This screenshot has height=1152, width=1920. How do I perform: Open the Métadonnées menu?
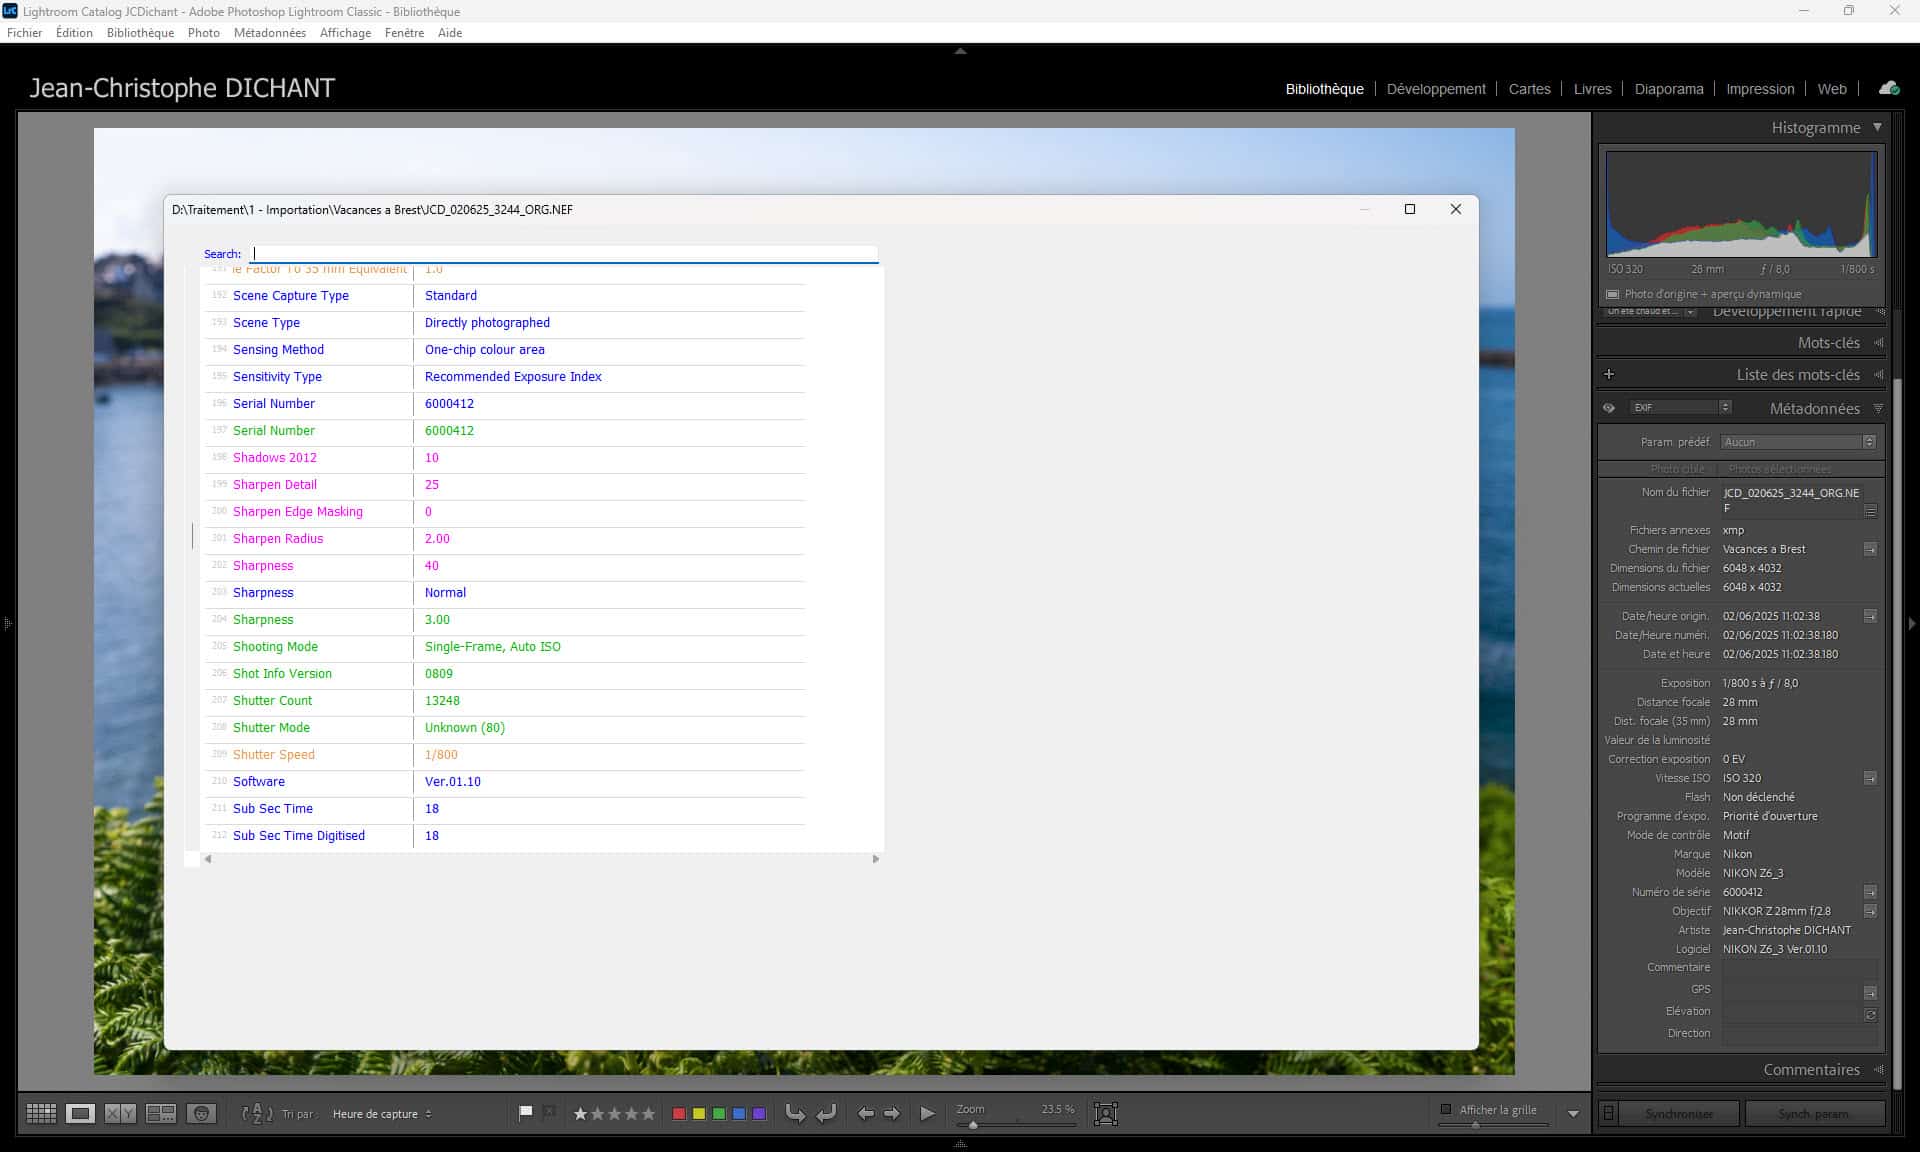(270, 33)
